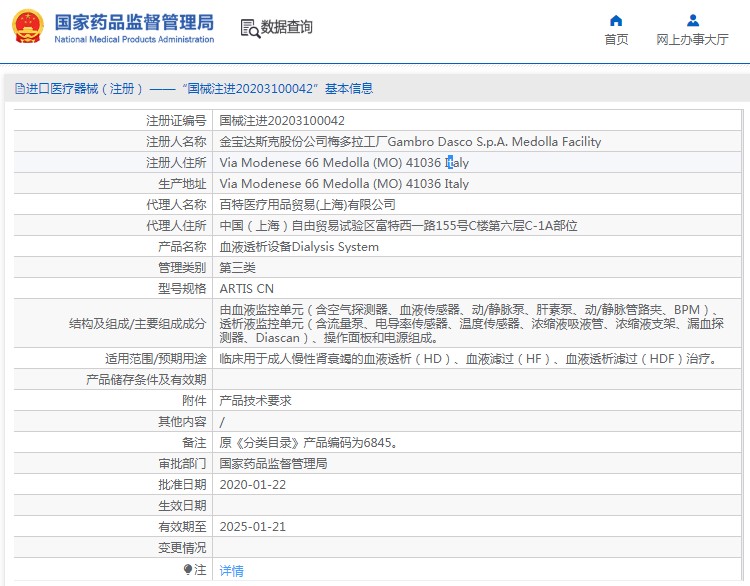750x586 pixels.
Task: Click the 网上办事大厅 person icon
Action: point(692,20)
